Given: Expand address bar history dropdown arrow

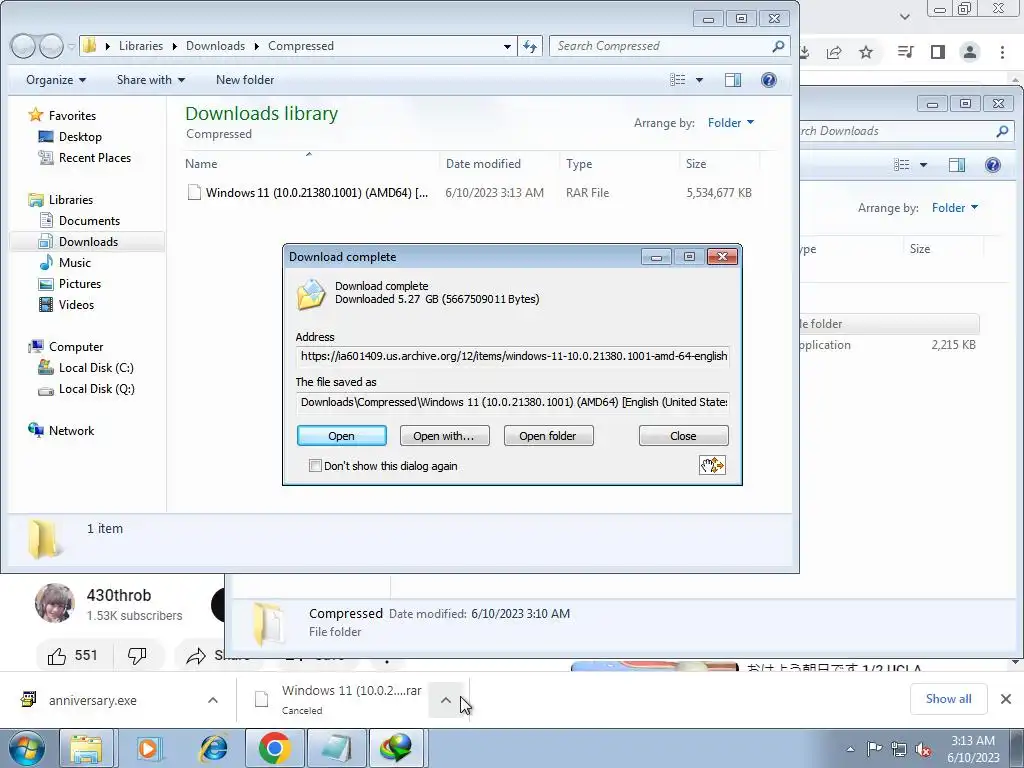Looking at the screenshot, I should coord(507,46).
